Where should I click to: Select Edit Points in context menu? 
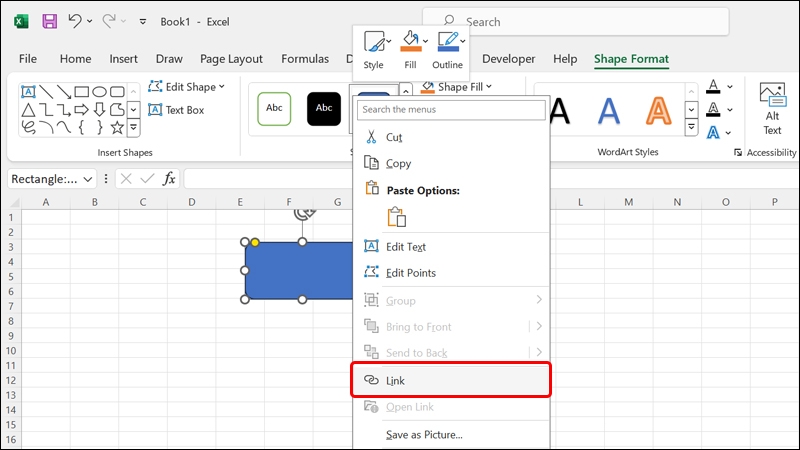(452, 273)
